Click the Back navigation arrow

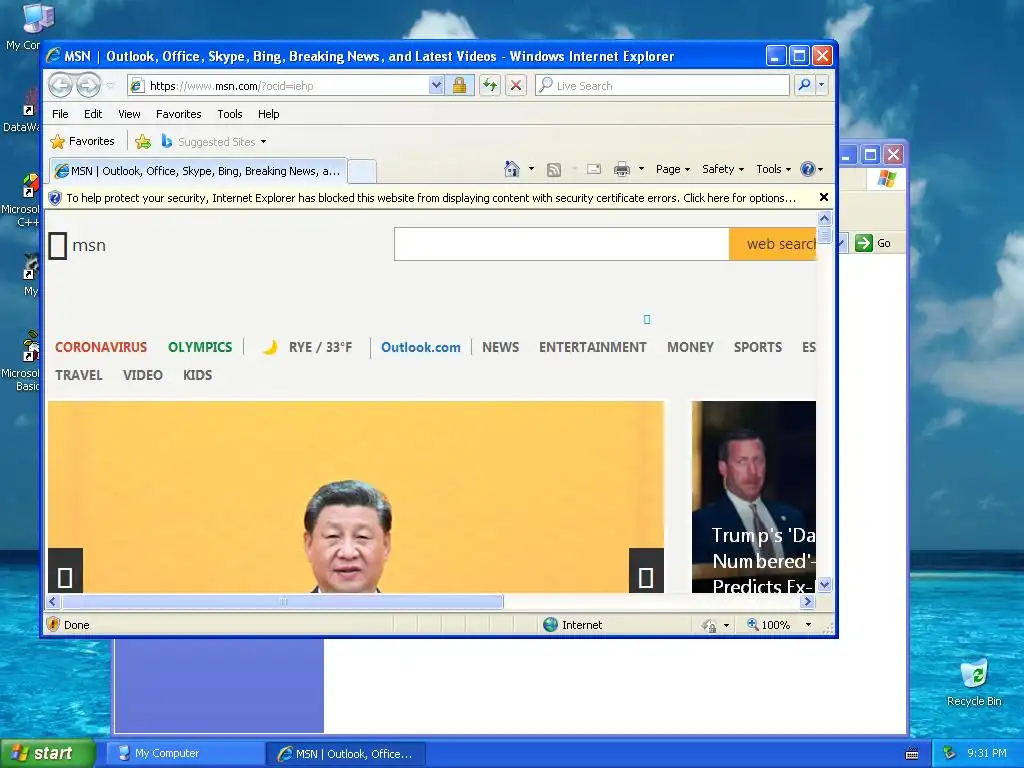[x=61, y=86]
